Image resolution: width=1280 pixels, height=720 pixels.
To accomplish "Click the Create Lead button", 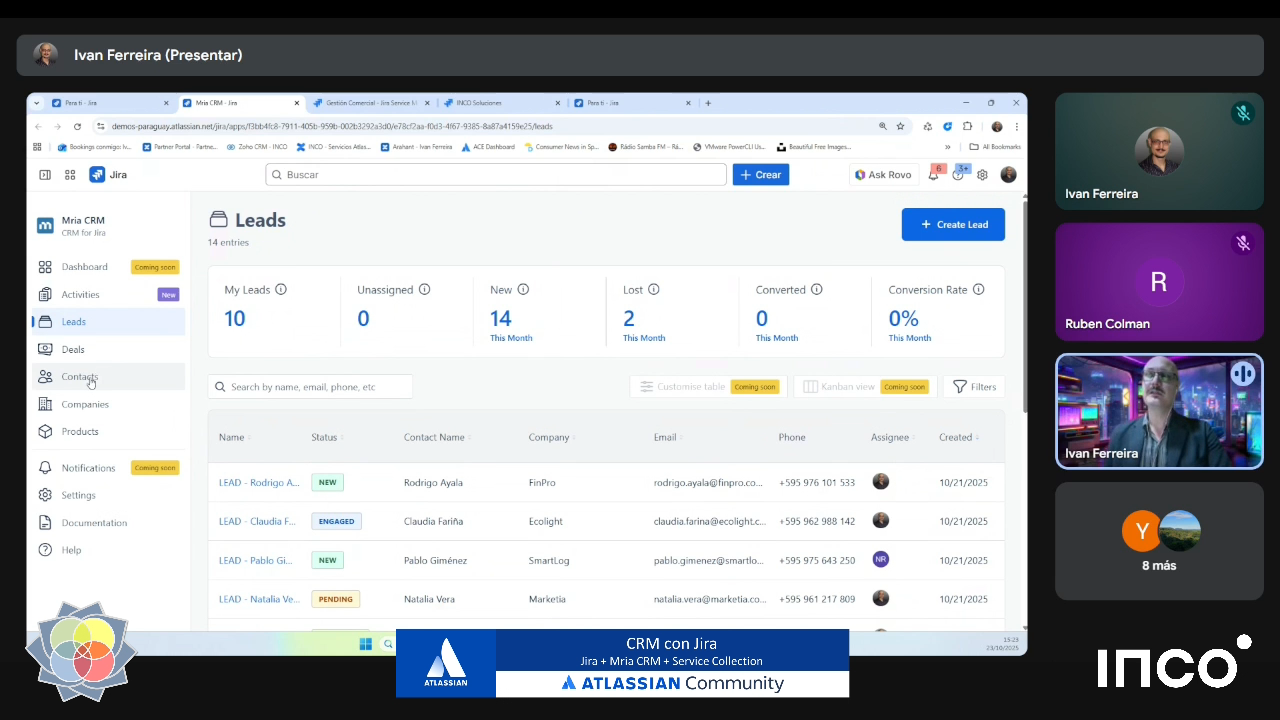I will pyautogui.click(x=953, y=225).
